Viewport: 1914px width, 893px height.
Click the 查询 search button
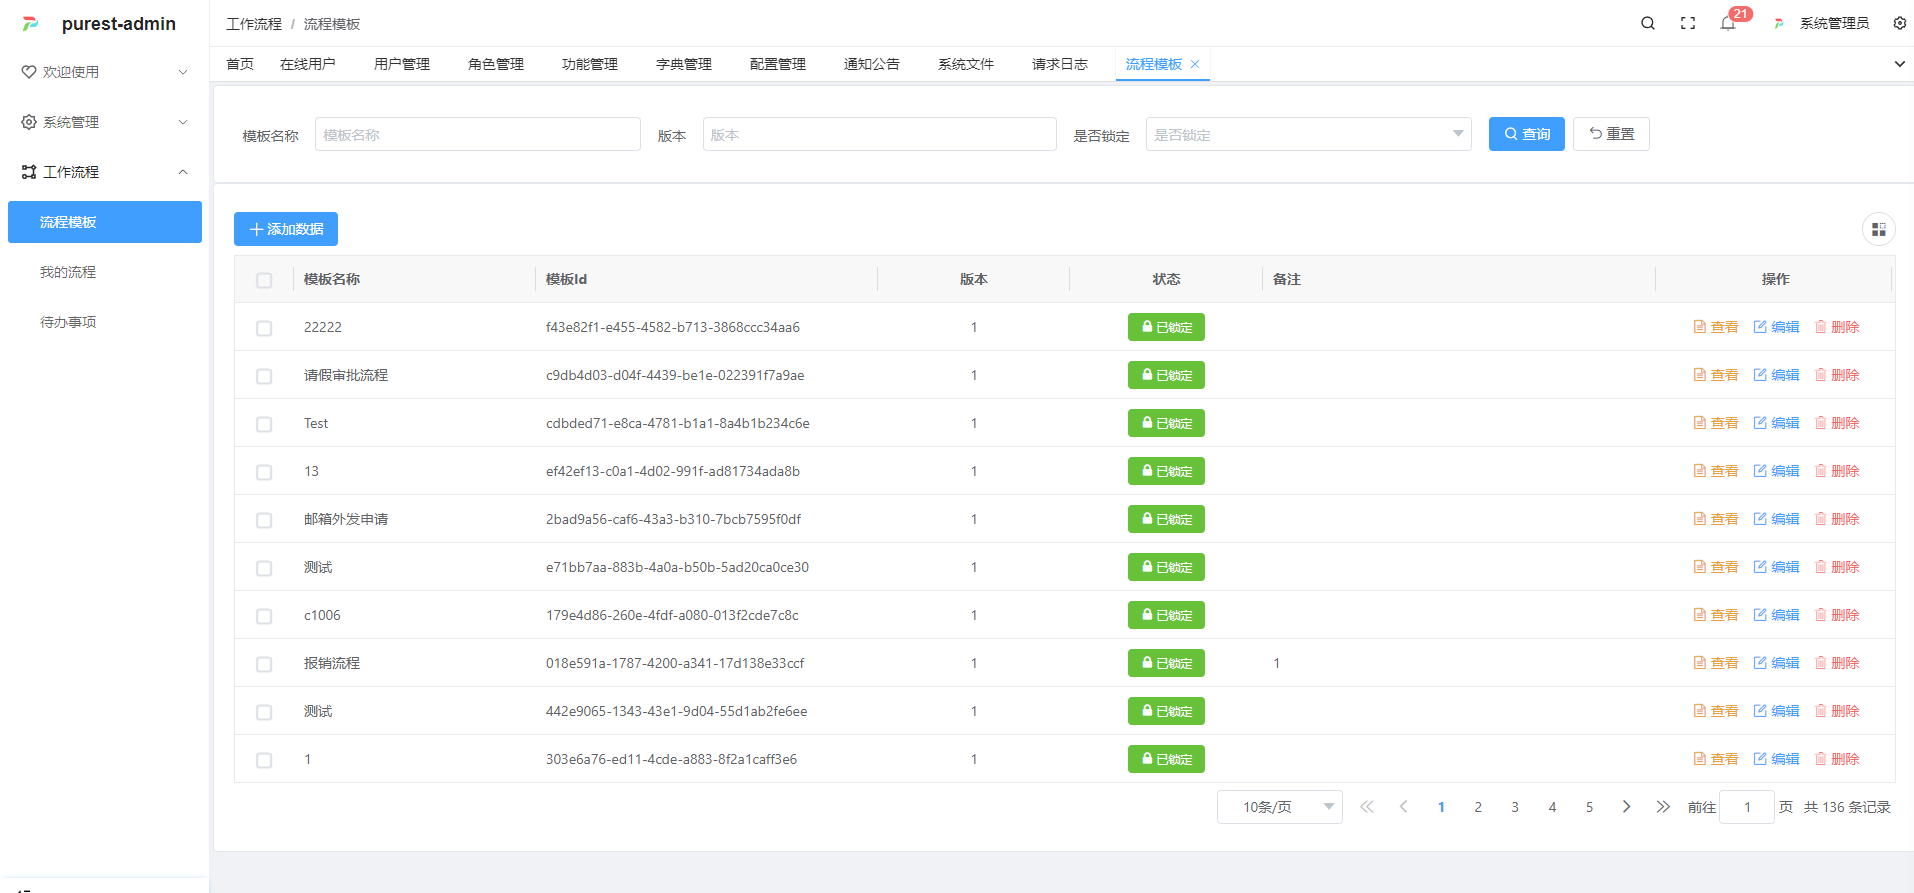click(1526, 134)
